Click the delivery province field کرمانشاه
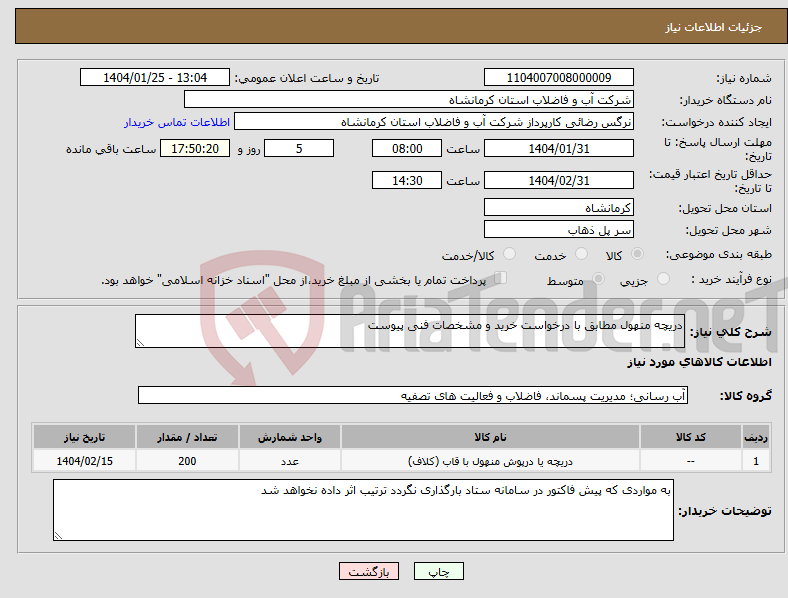788x598 pixels. 558,208
